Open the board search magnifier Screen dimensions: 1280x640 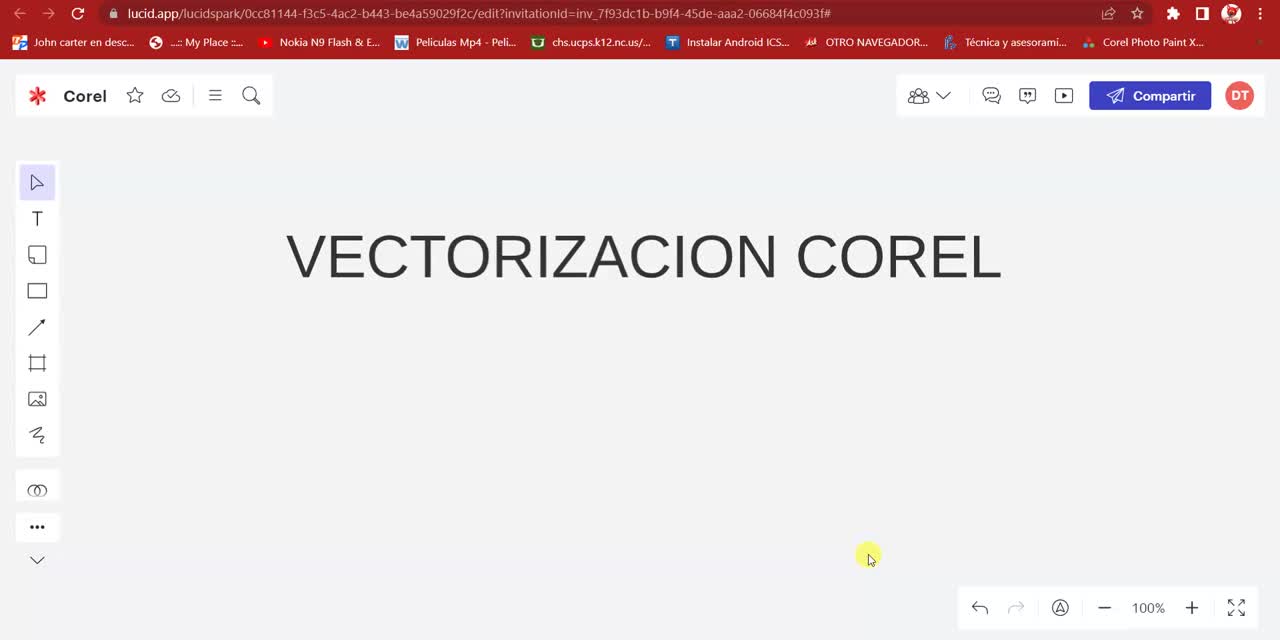click(251, 95)
